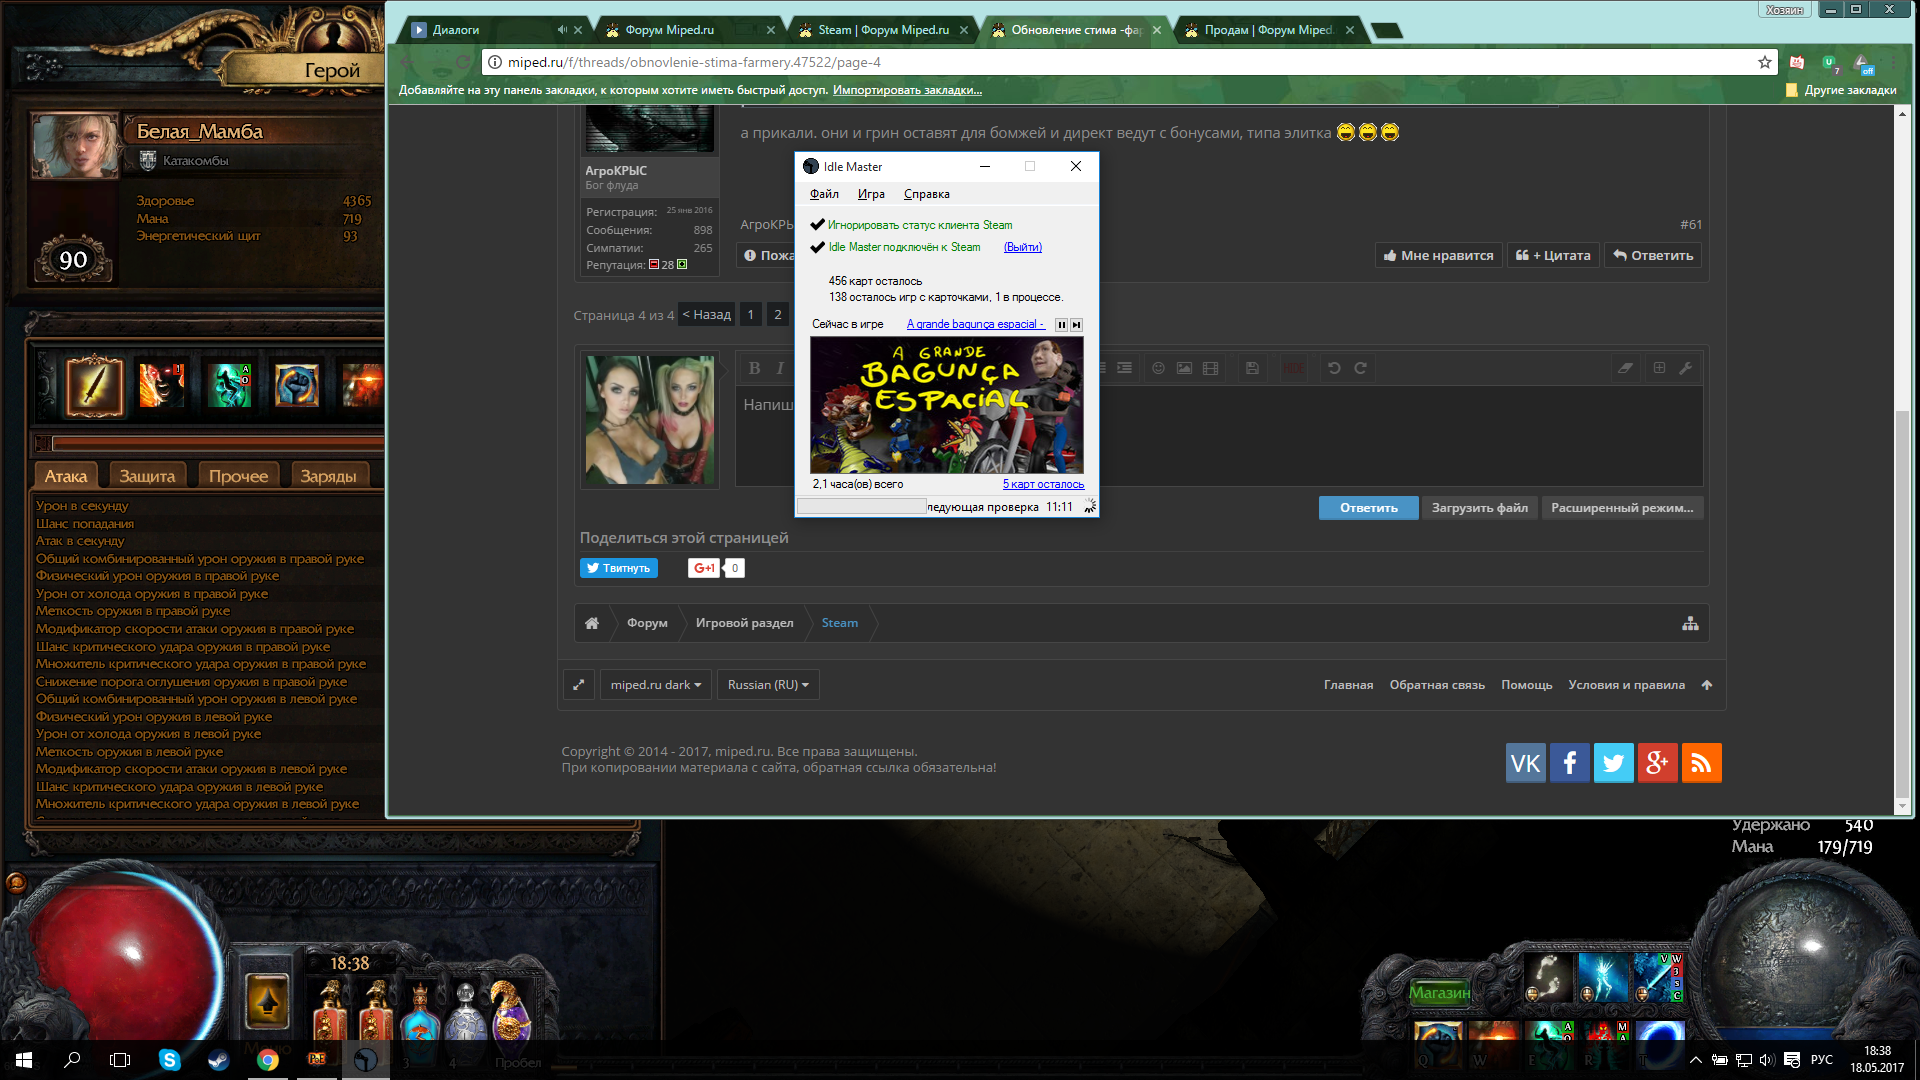Screen dimensions: 1920x1080
Task: Bookmark this page with the star icon
Action: tap(1765, 62)
